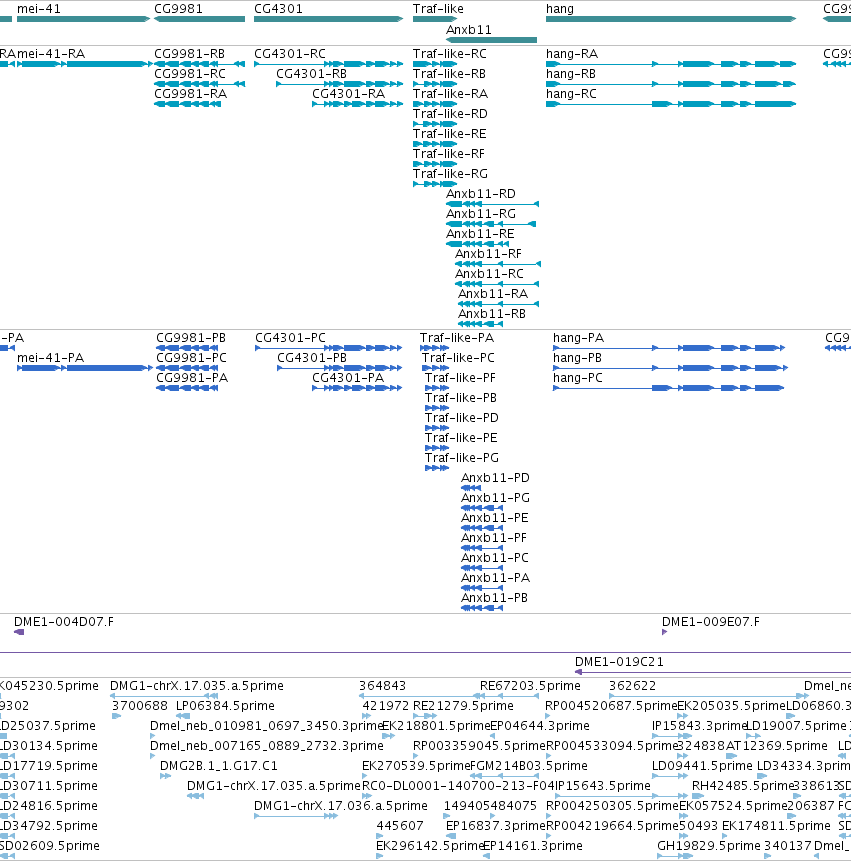Select EST DMG1-chrX.17.036.a.5prime
Image resolution: width=851 pixels, height=861 pixels.
point(340,806)
